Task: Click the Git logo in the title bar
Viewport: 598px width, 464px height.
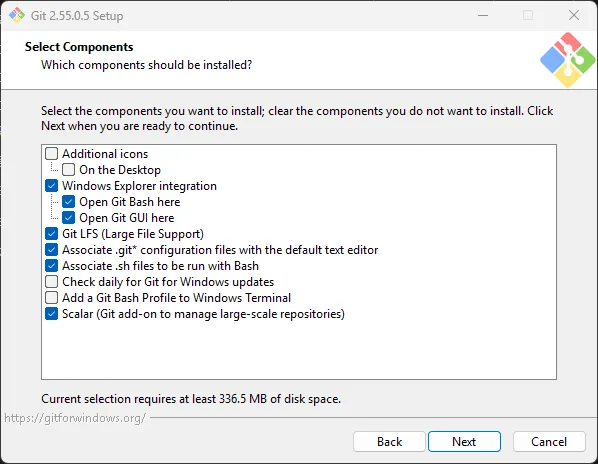Action: click(17, 16)
